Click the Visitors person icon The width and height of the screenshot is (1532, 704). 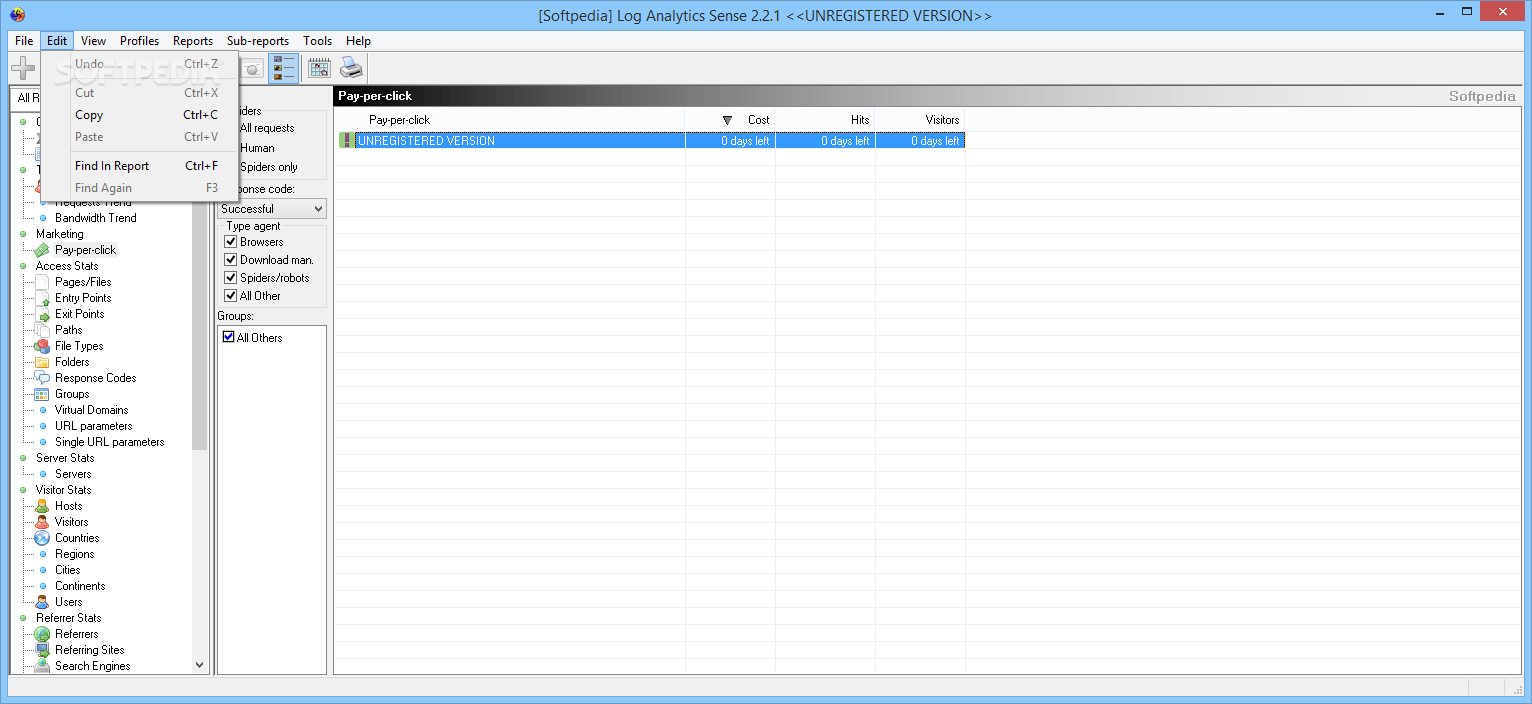coord(42,522)
